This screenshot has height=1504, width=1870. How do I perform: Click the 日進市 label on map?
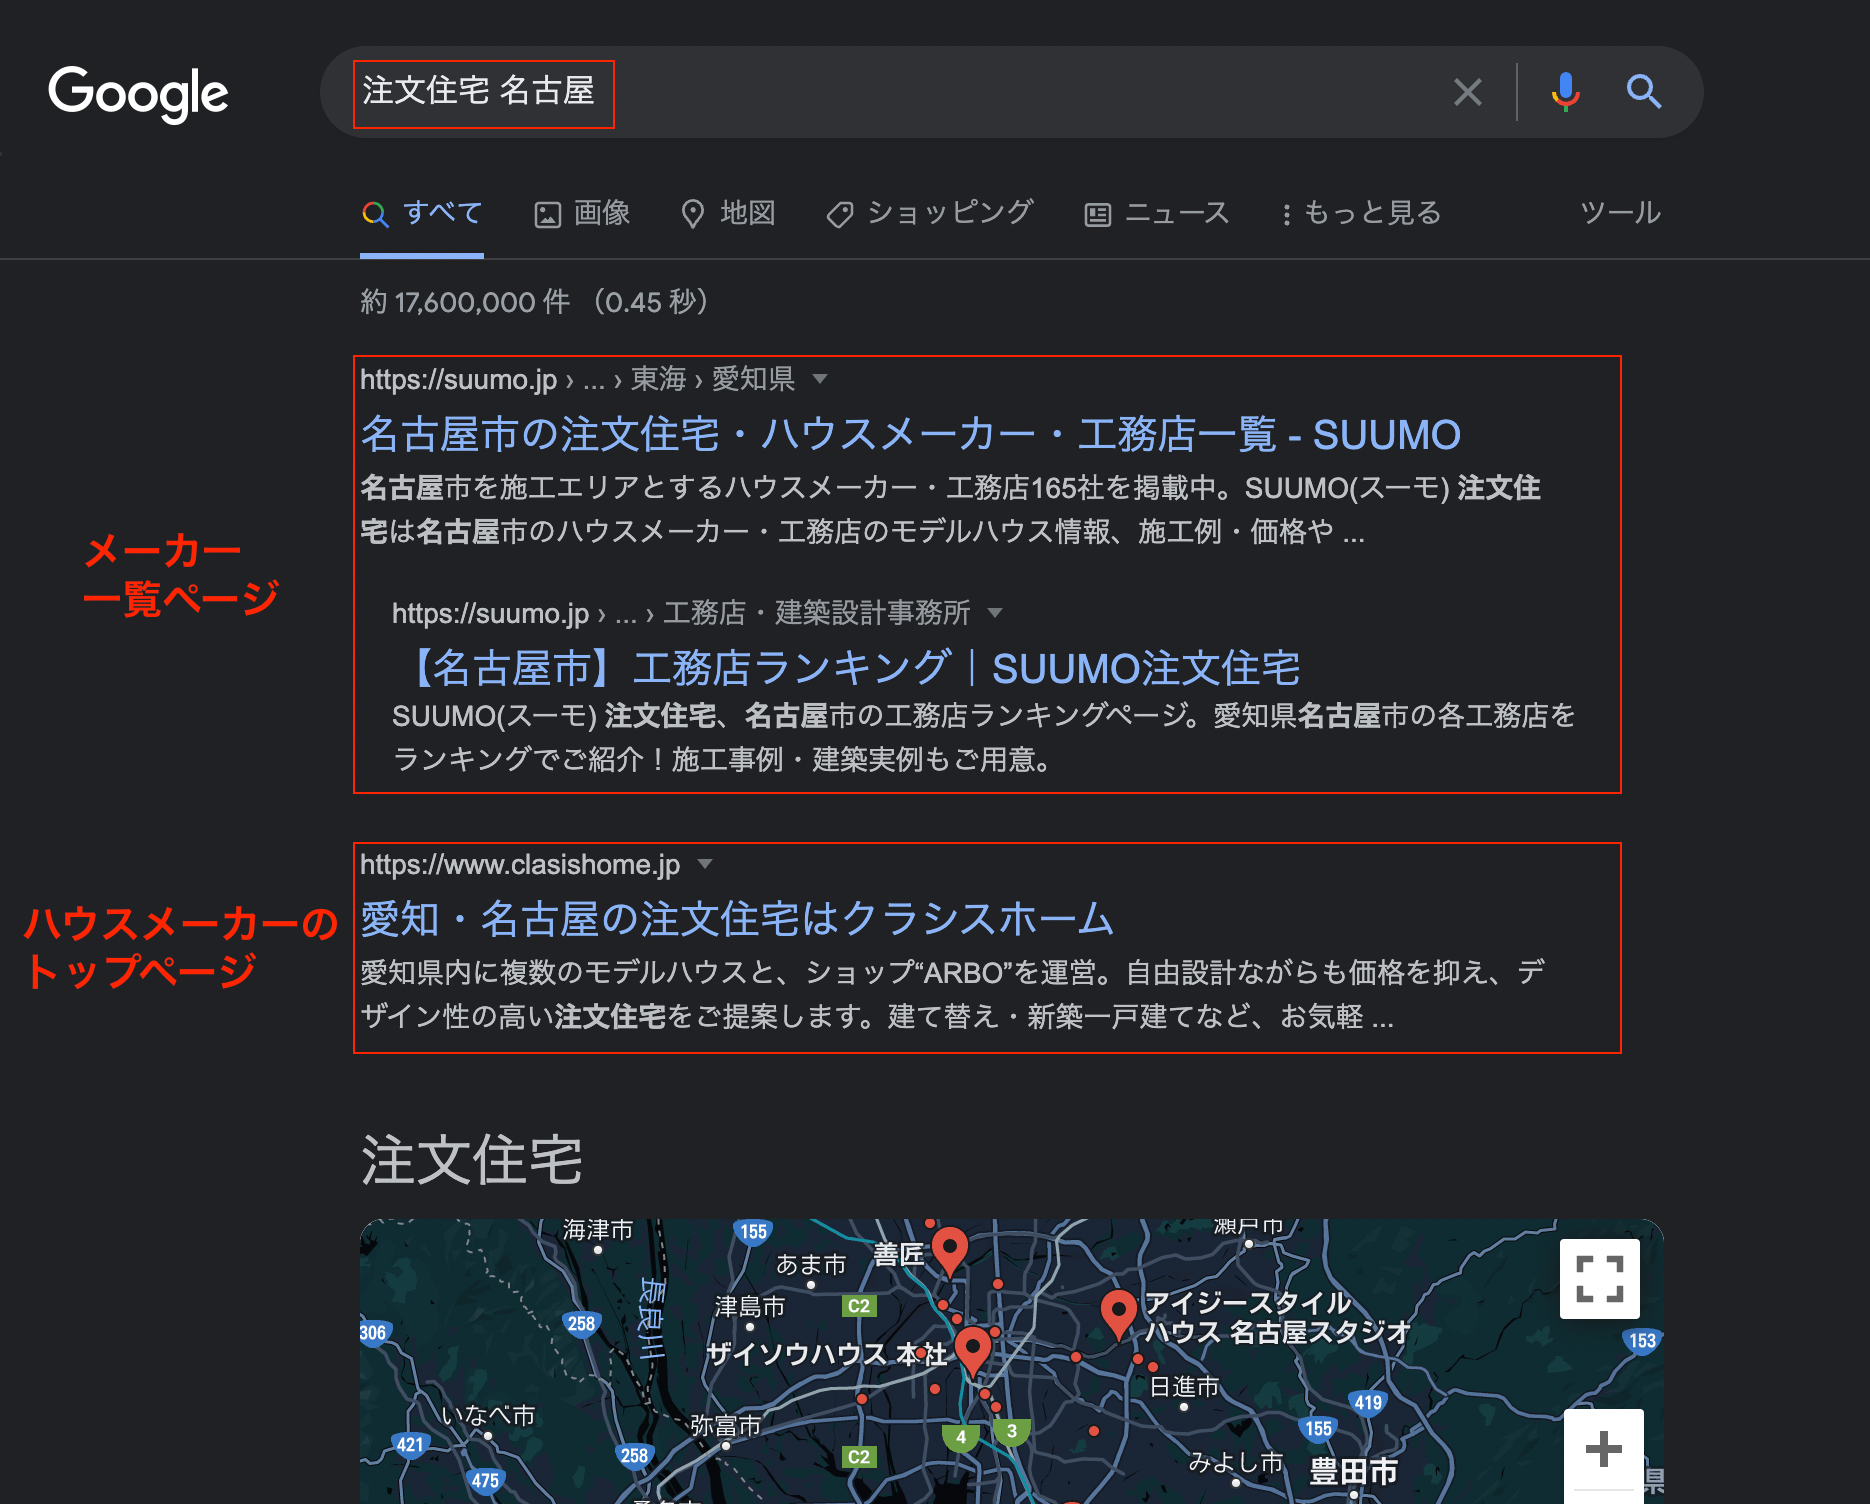1184,1386
